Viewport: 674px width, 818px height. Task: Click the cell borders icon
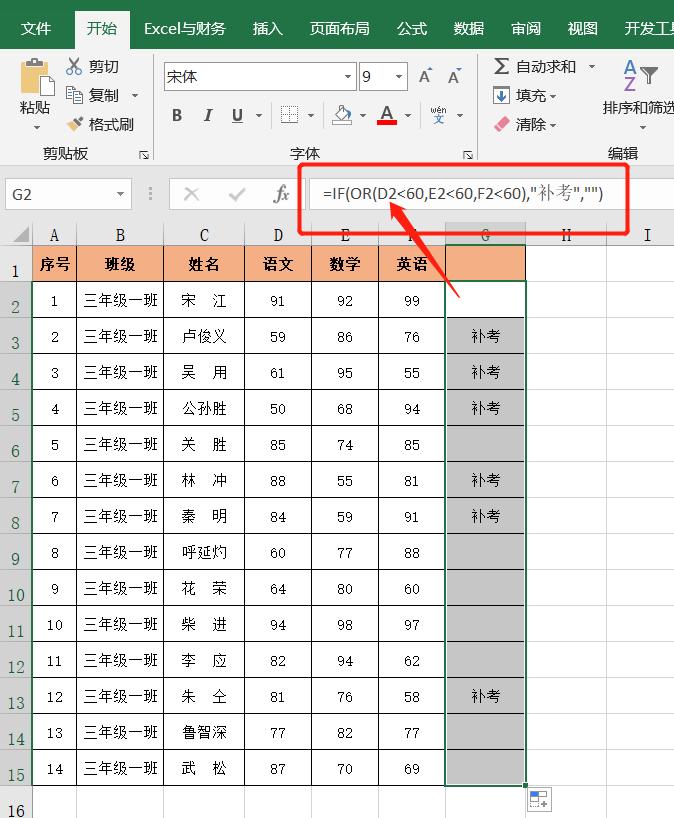tap(289, 115)
